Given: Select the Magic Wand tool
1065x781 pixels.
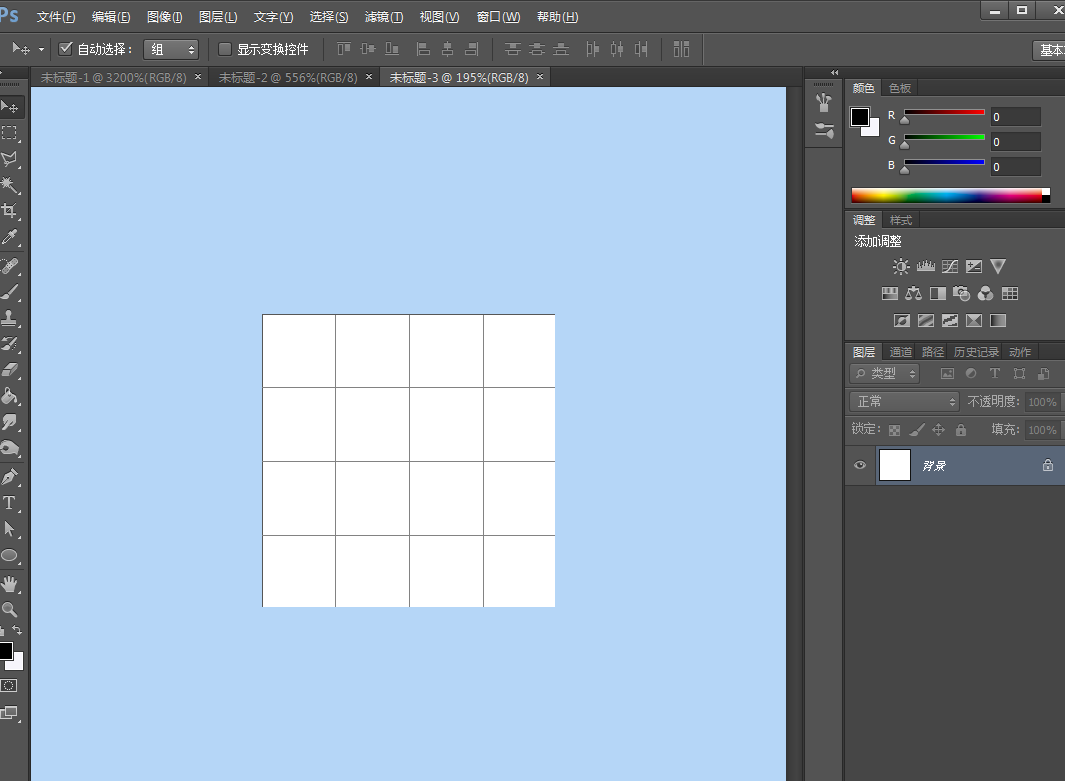Looking at the screenshot, I should [10, 185].
